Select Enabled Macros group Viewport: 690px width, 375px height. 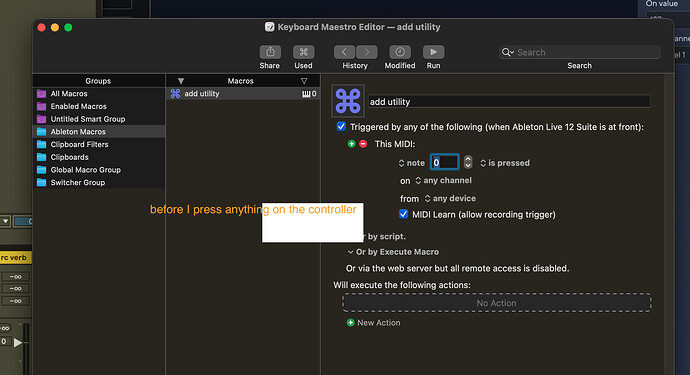click(99, 107)
